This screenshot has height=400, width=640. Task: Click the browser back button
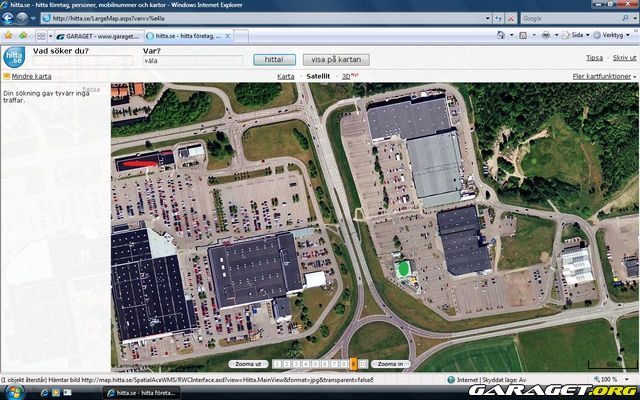8,18
